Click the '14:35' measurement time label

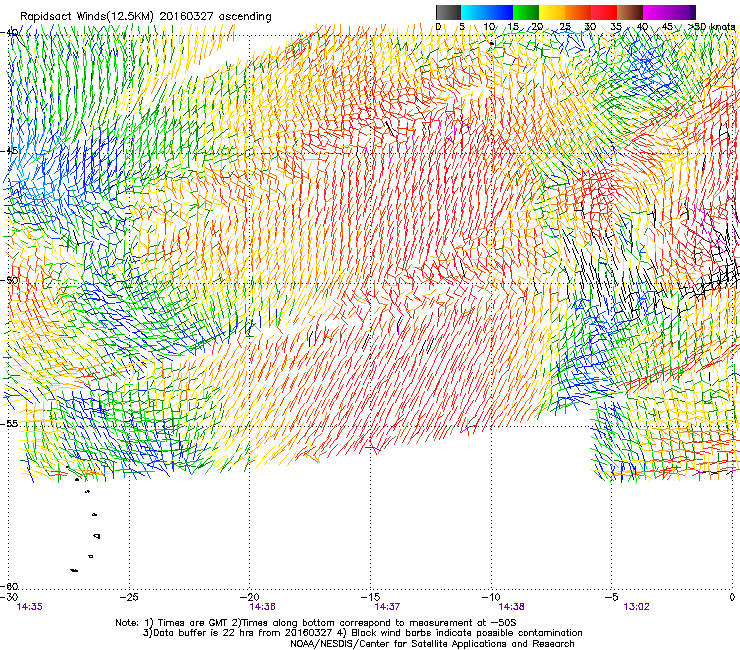tap(29, 607)
